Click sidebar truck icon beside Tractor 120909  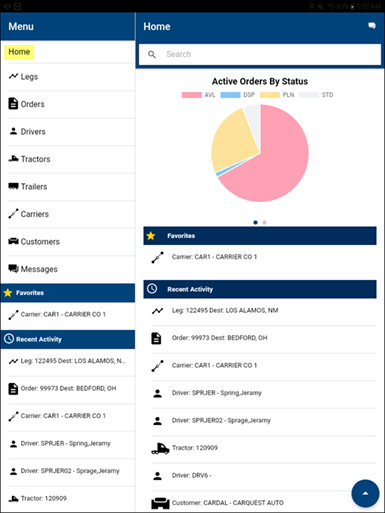pos(13,499)
